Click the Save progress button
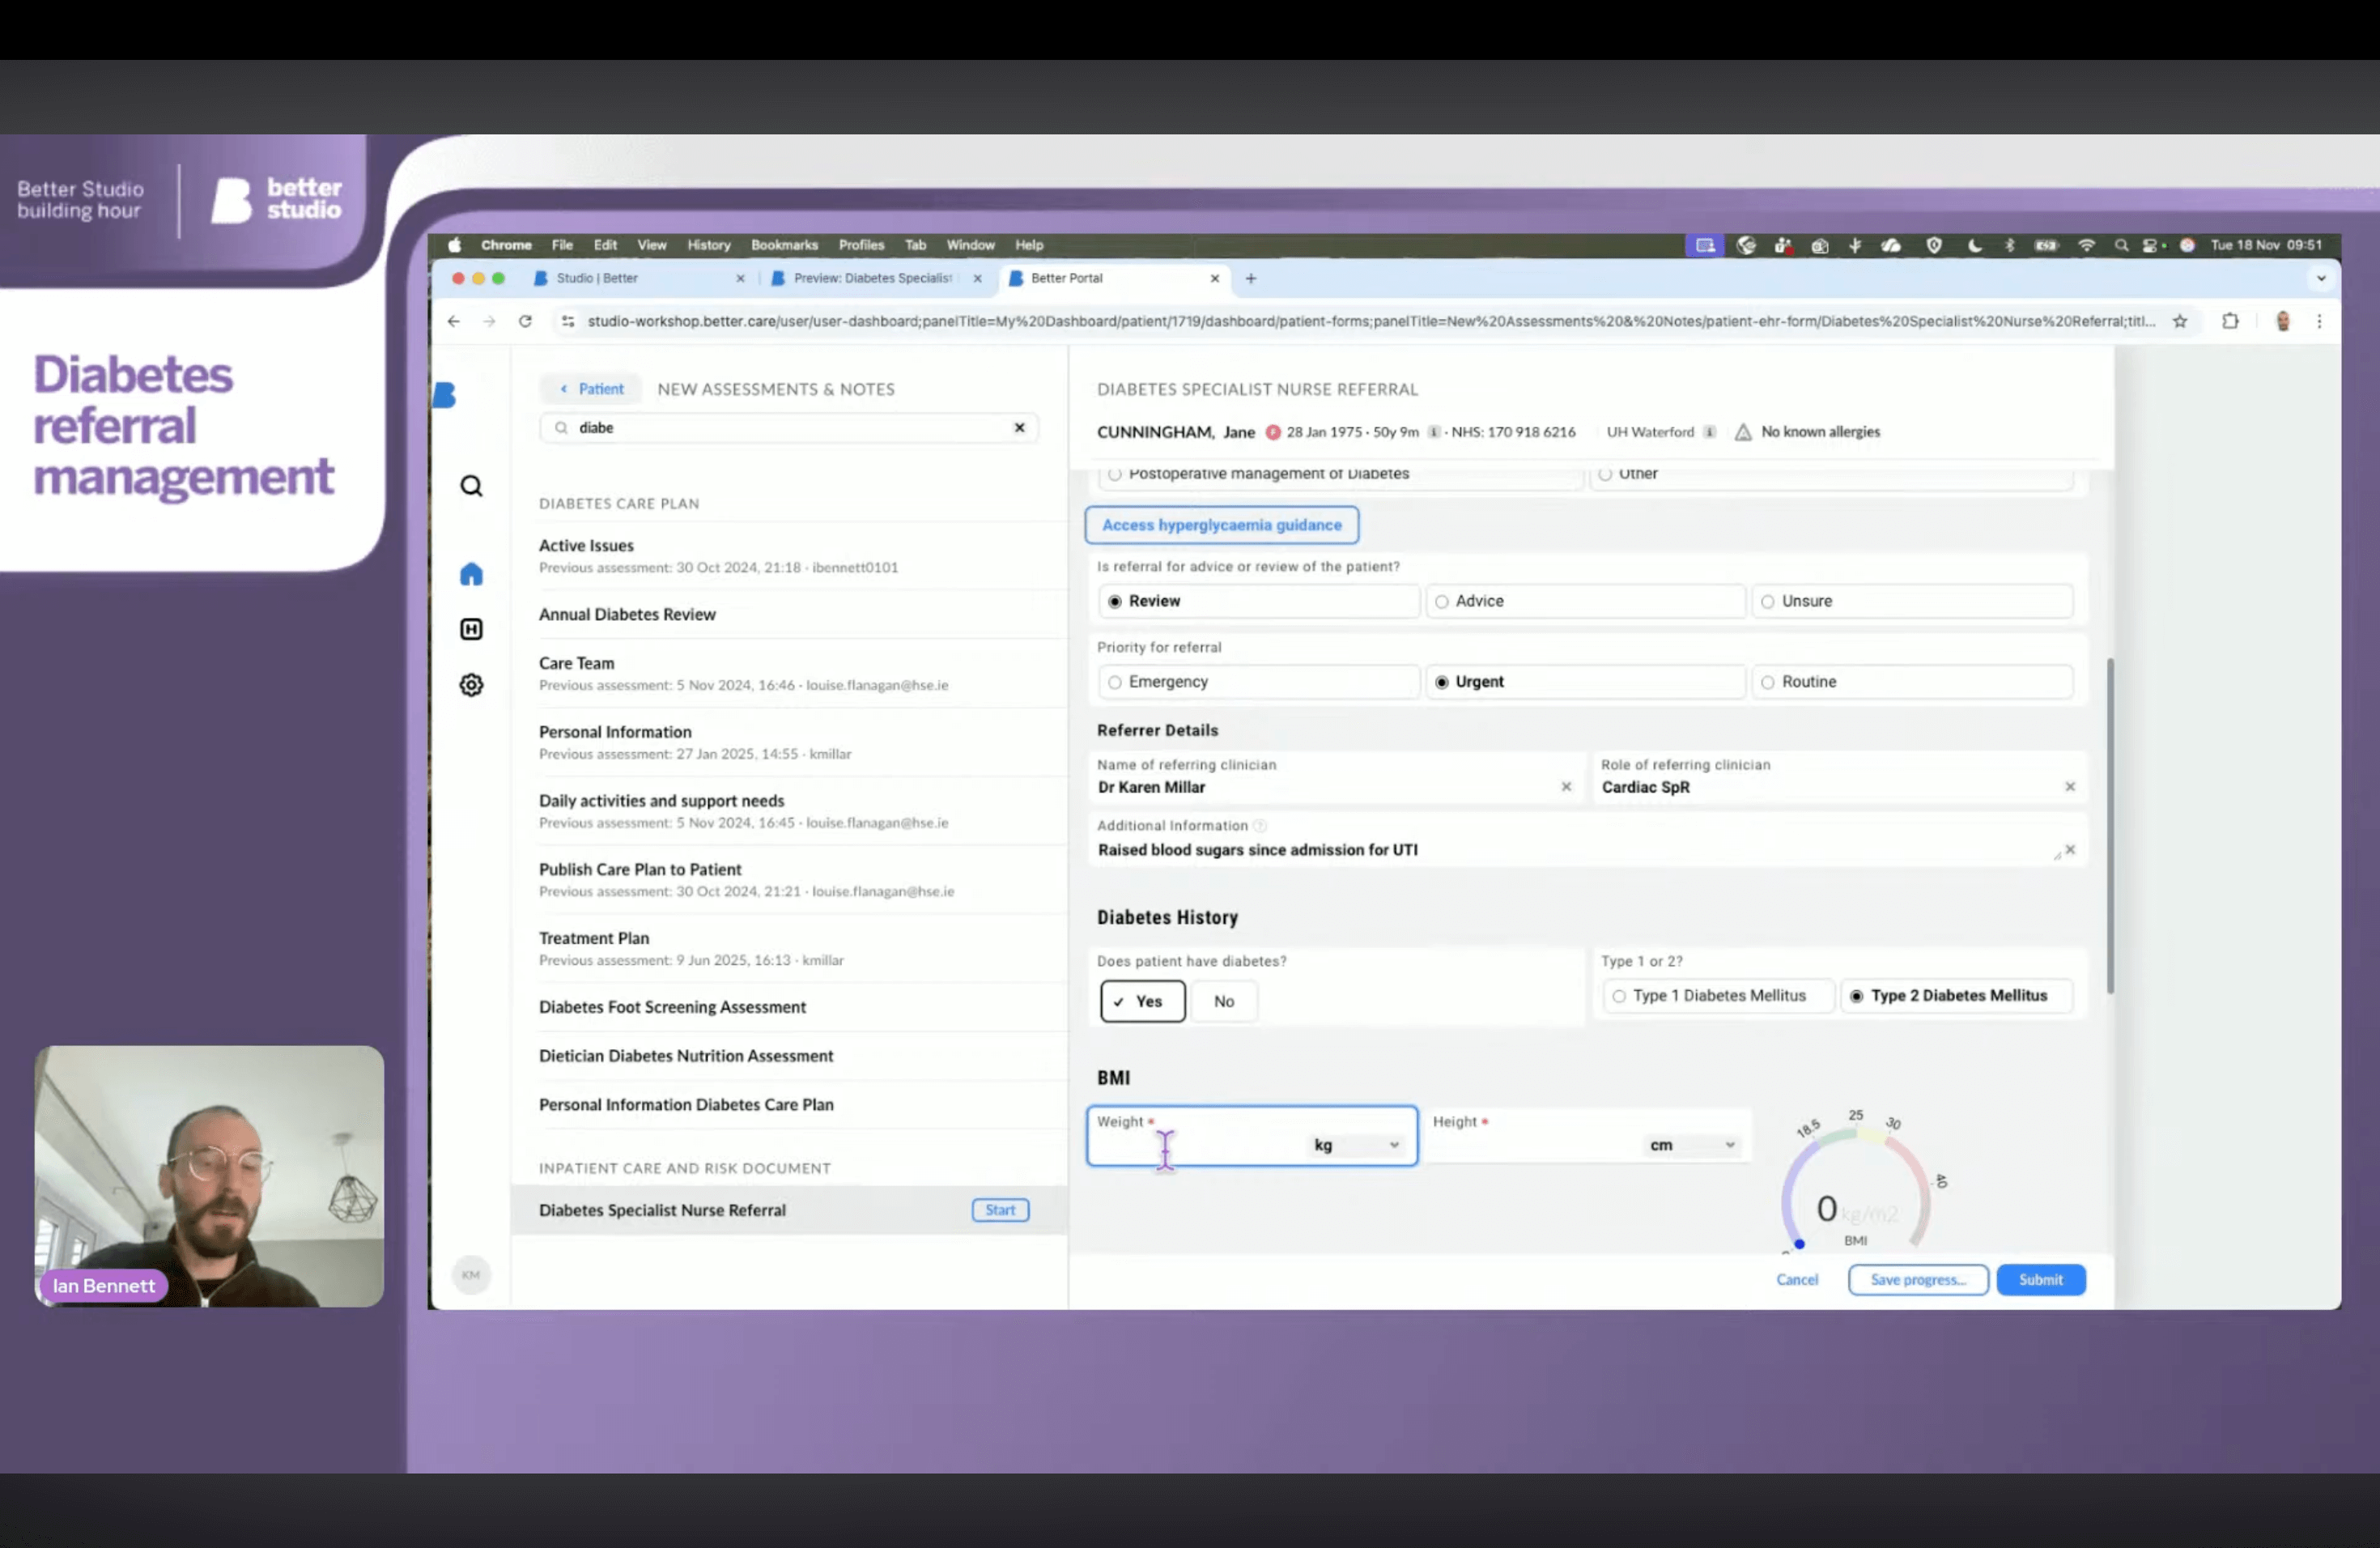Image resolution: width=2380 pixels, height=1548 pixels. [x=1917, y=1280]
